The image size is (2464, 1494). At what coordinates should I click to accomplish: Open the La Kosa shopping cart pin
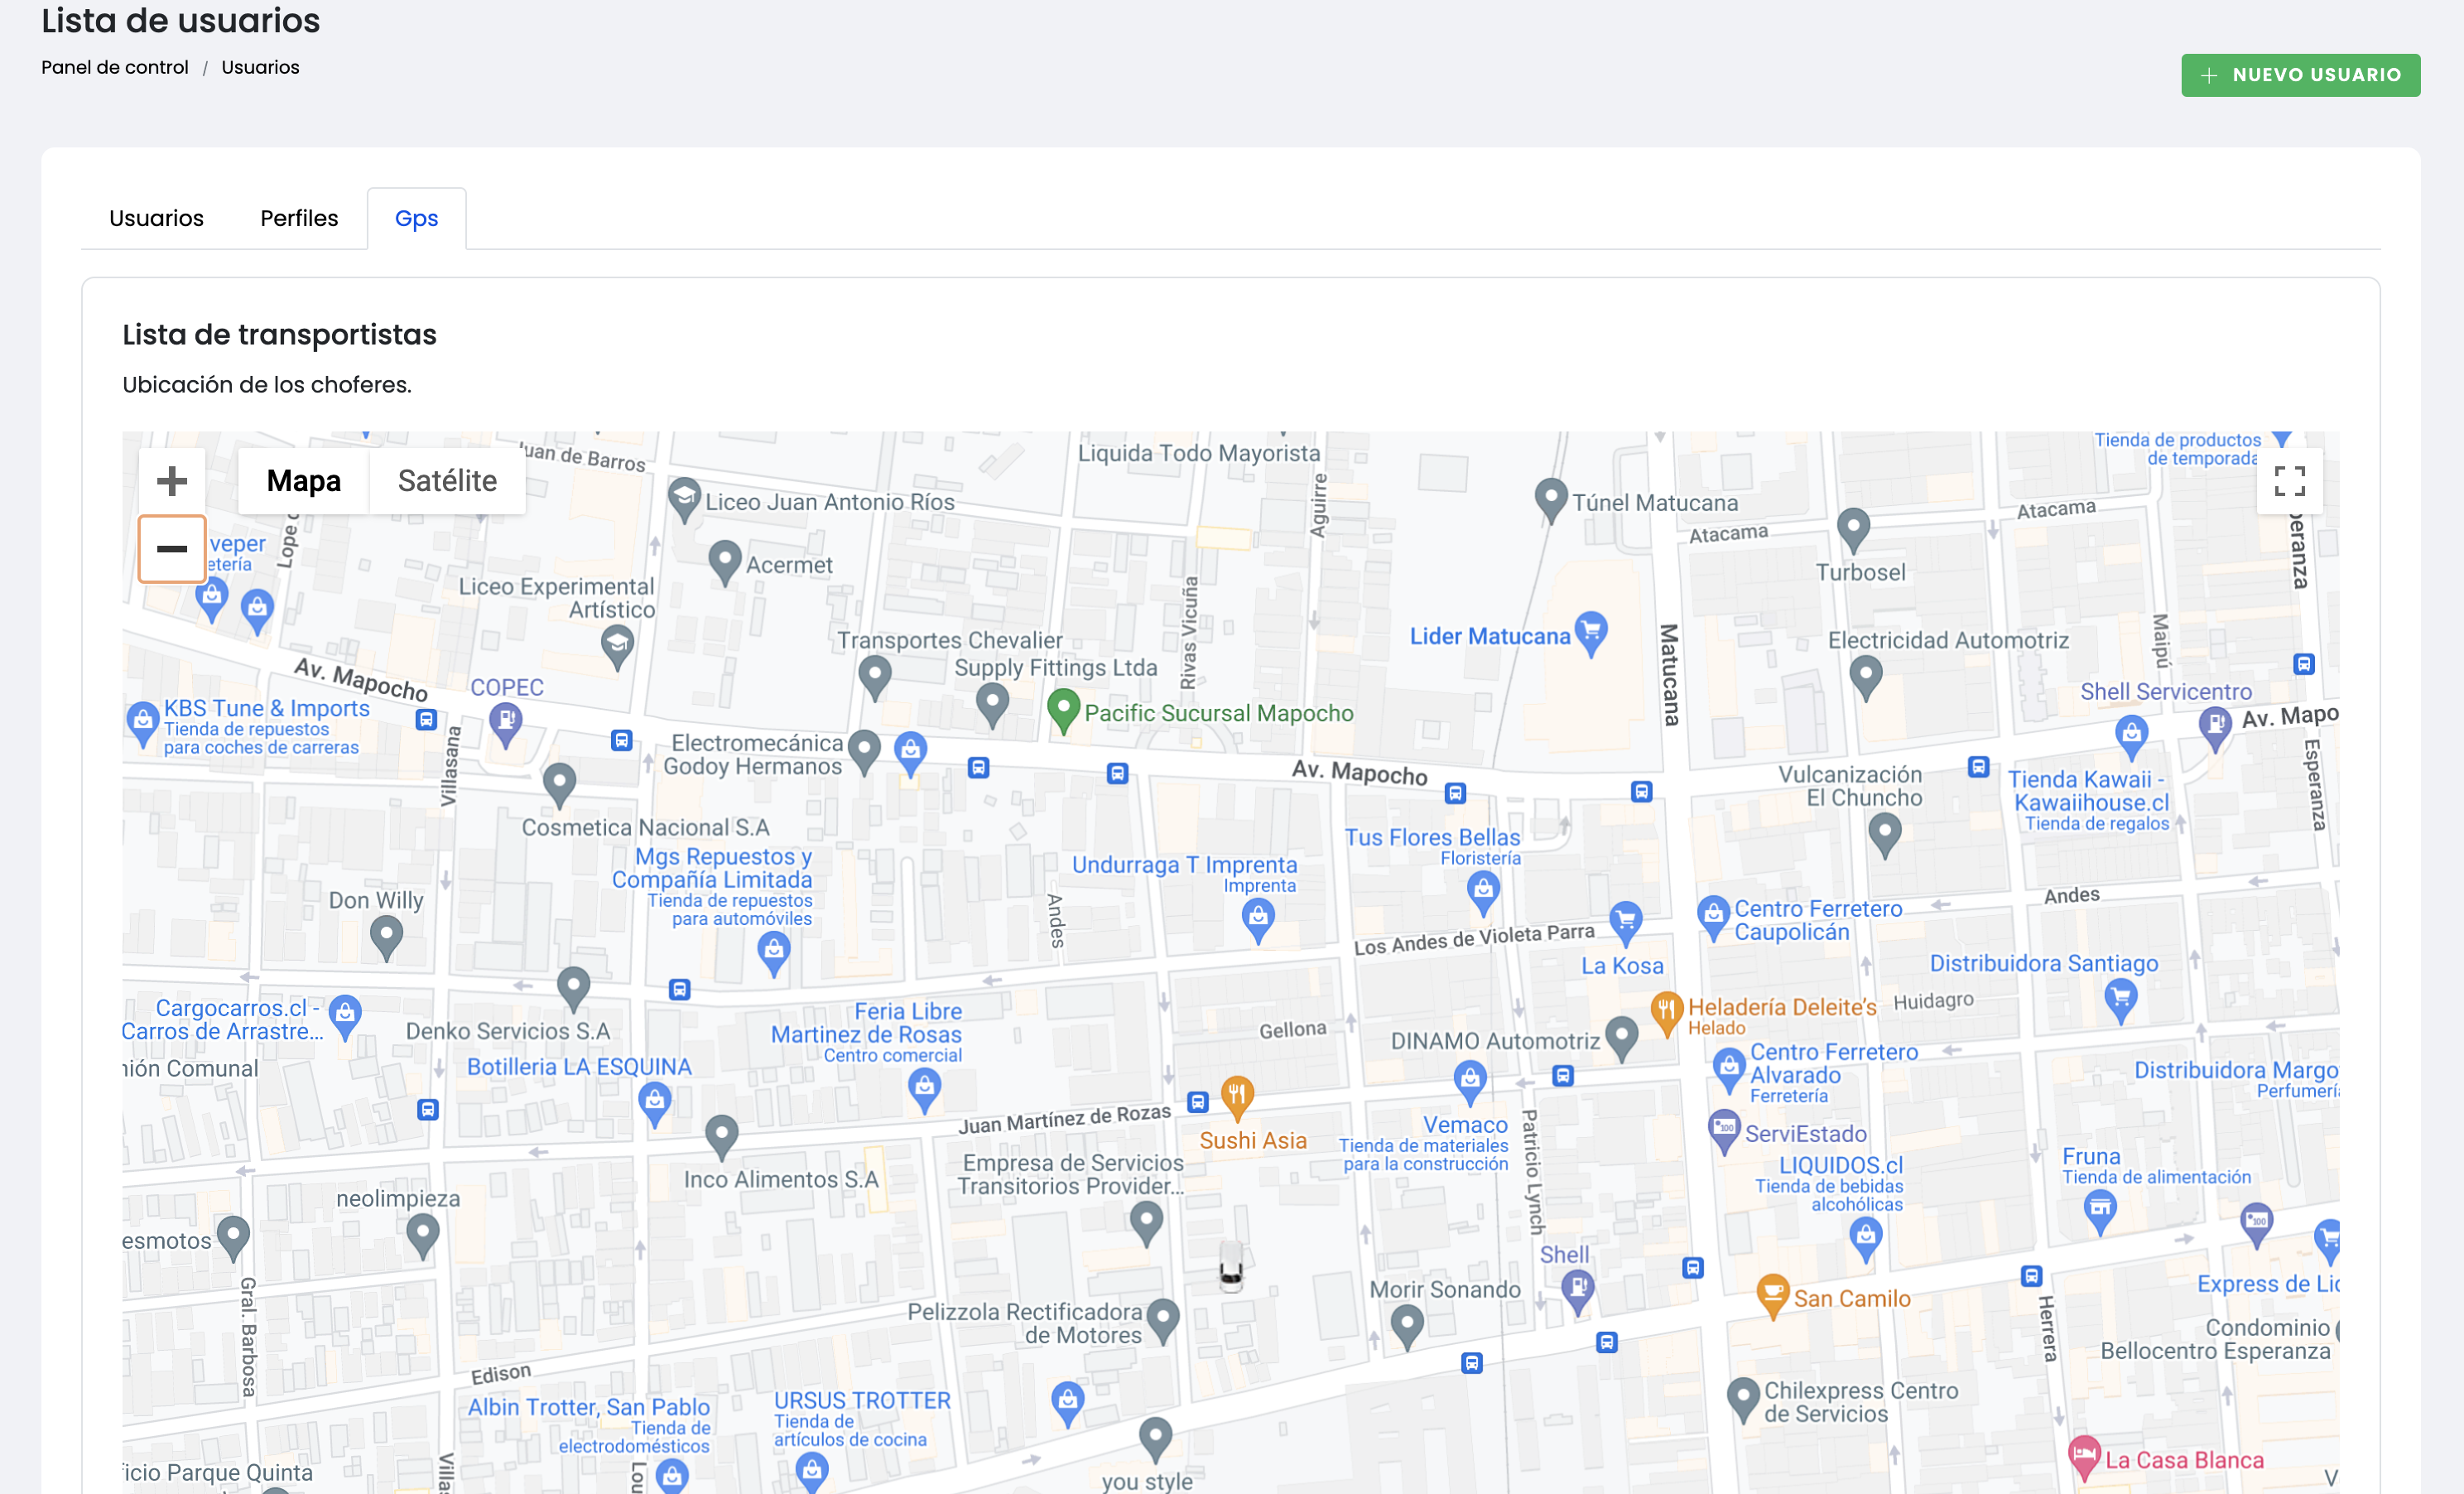[x=1625, y=923]
